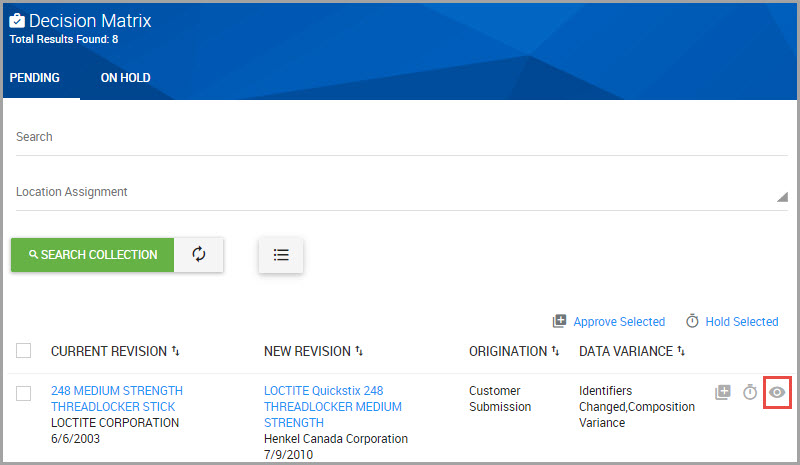Viewport: 800px width, 465px height.
Task: Open the list view options button
Action: click(281, 255)
